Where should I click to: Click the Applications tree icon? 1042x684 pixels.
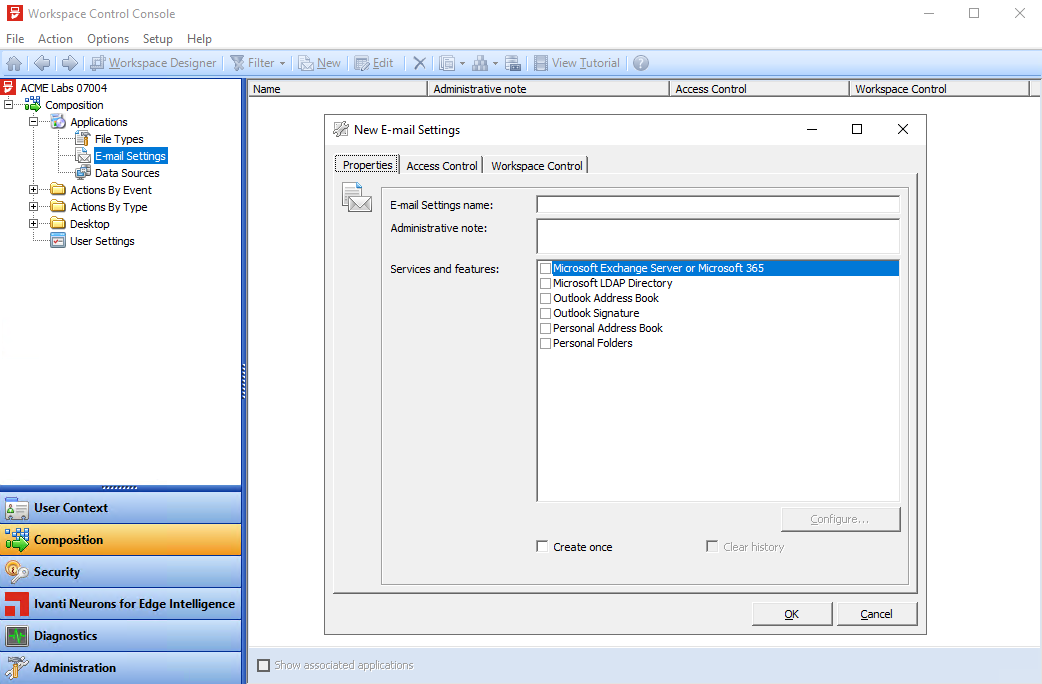click(x=58, y=122)
